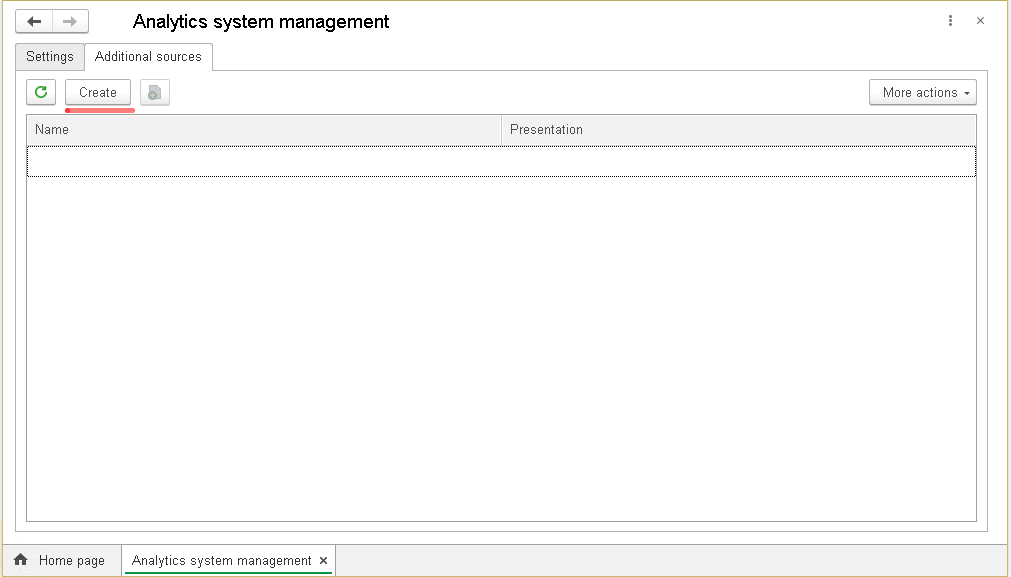
Task: Switch to the Settings tab
Action: tap(50, 57)
